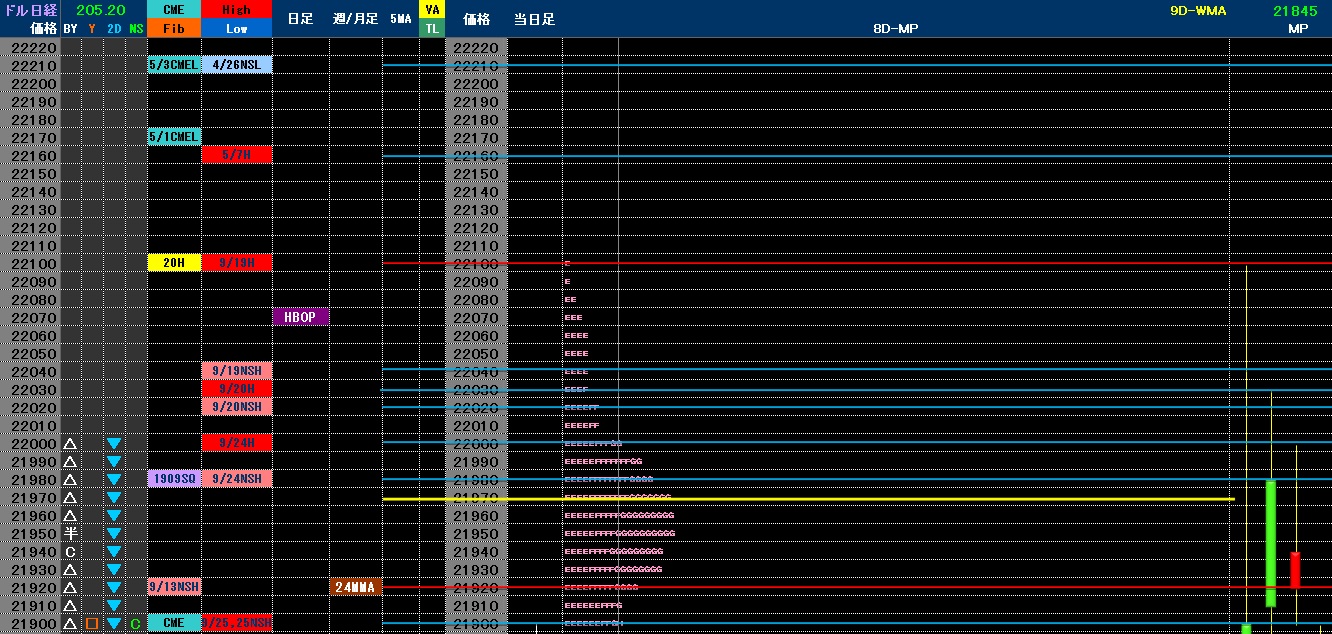Click the 4/26NSL label cell
Viewport: 1332px width, 634px height.
click(x=236, y=65)
